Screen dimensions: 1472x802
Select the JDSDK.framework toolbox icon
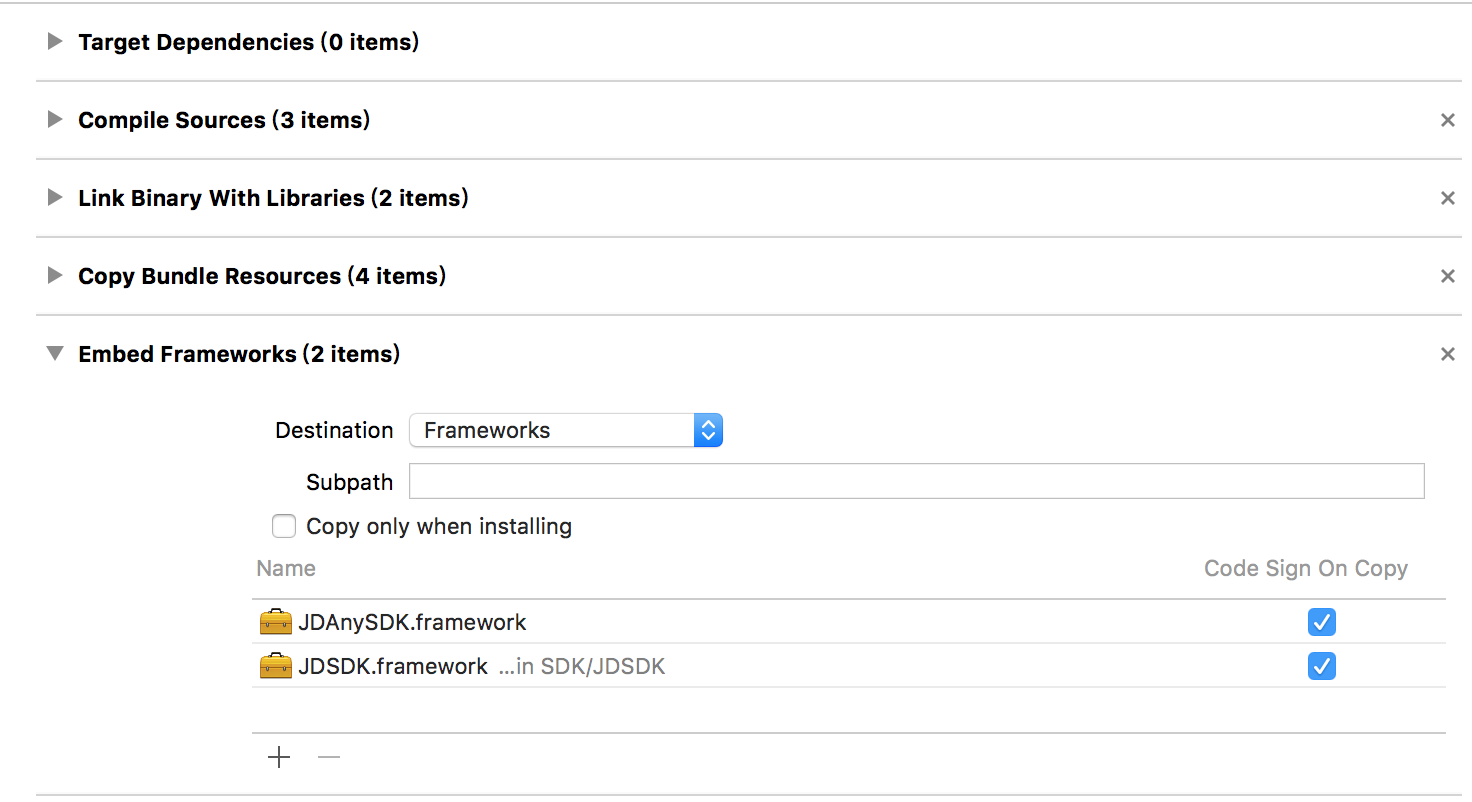click(x=275, y=666)
